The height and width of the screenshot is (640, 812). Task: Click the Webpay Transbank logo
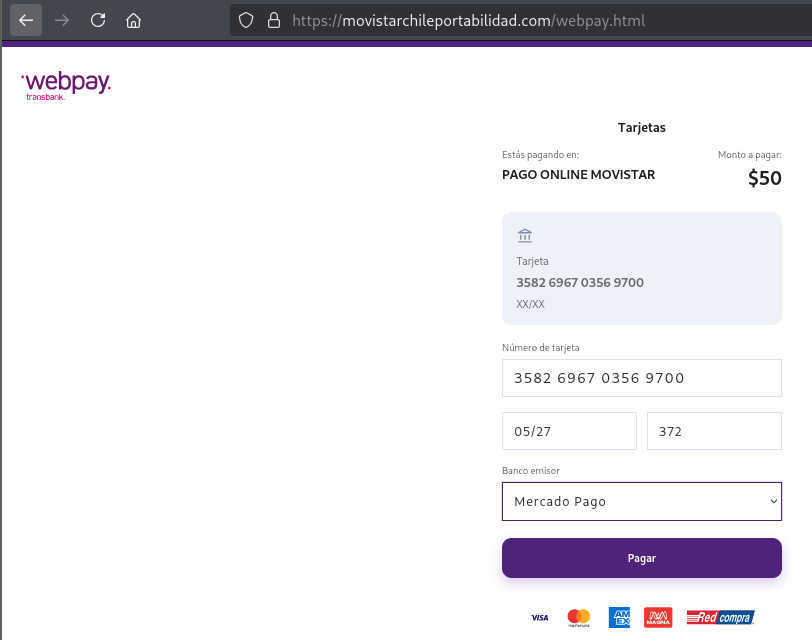pos(66,86)
